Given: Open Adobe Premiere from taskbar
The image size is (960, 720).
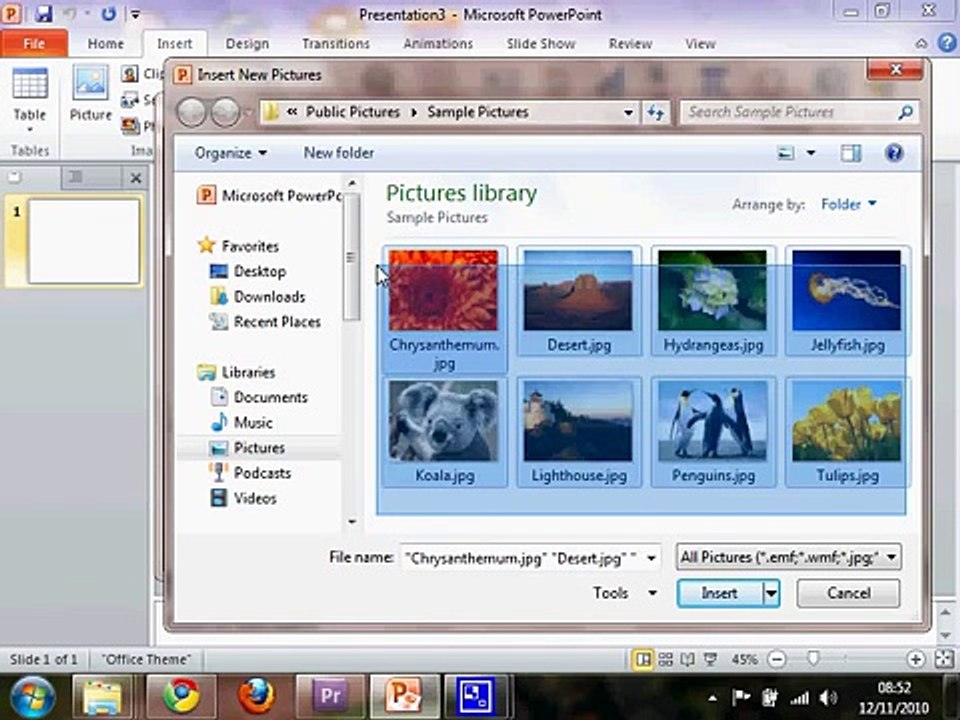Looking at the screenshot, I should [331, 696].
